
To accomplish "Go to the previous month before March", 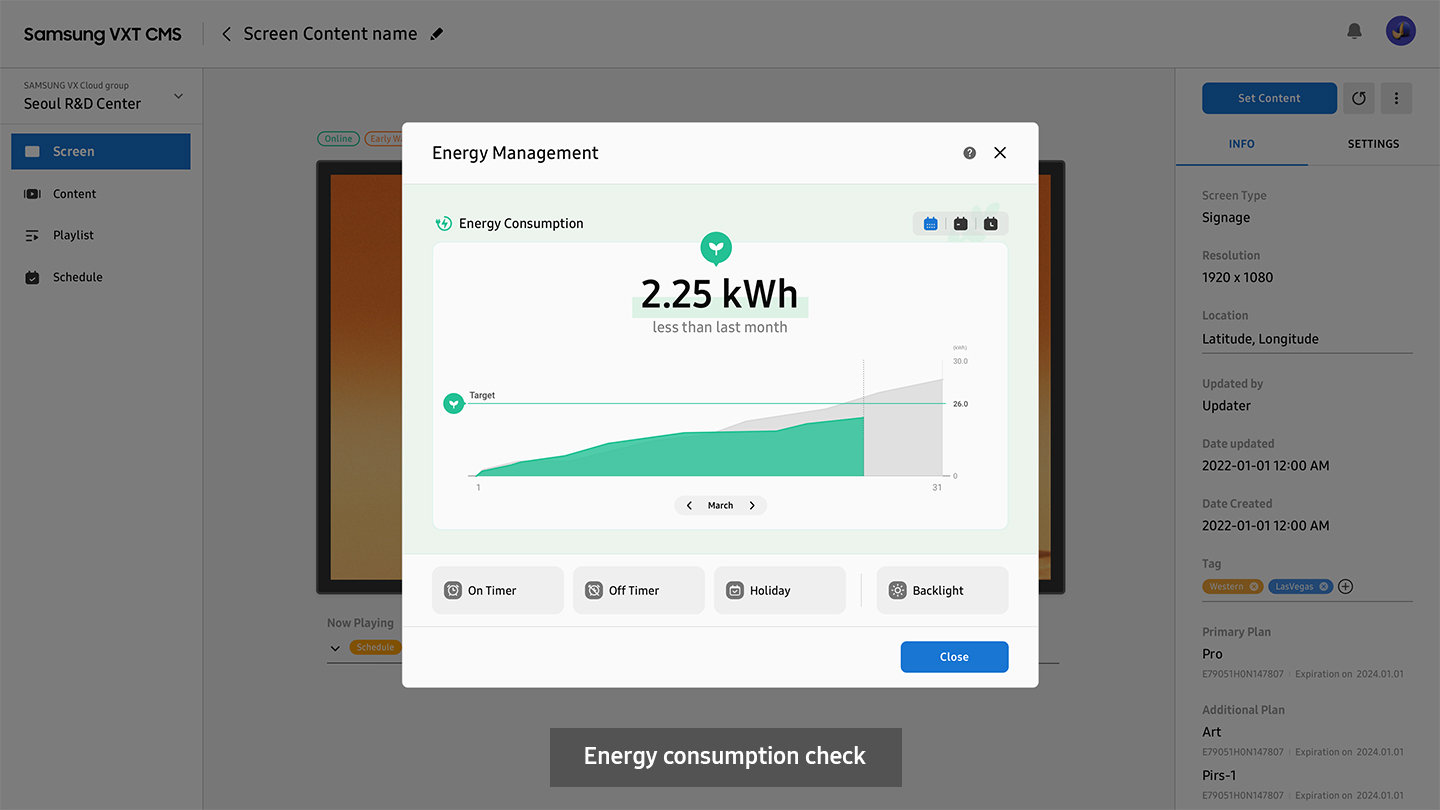I will [689, 506].
